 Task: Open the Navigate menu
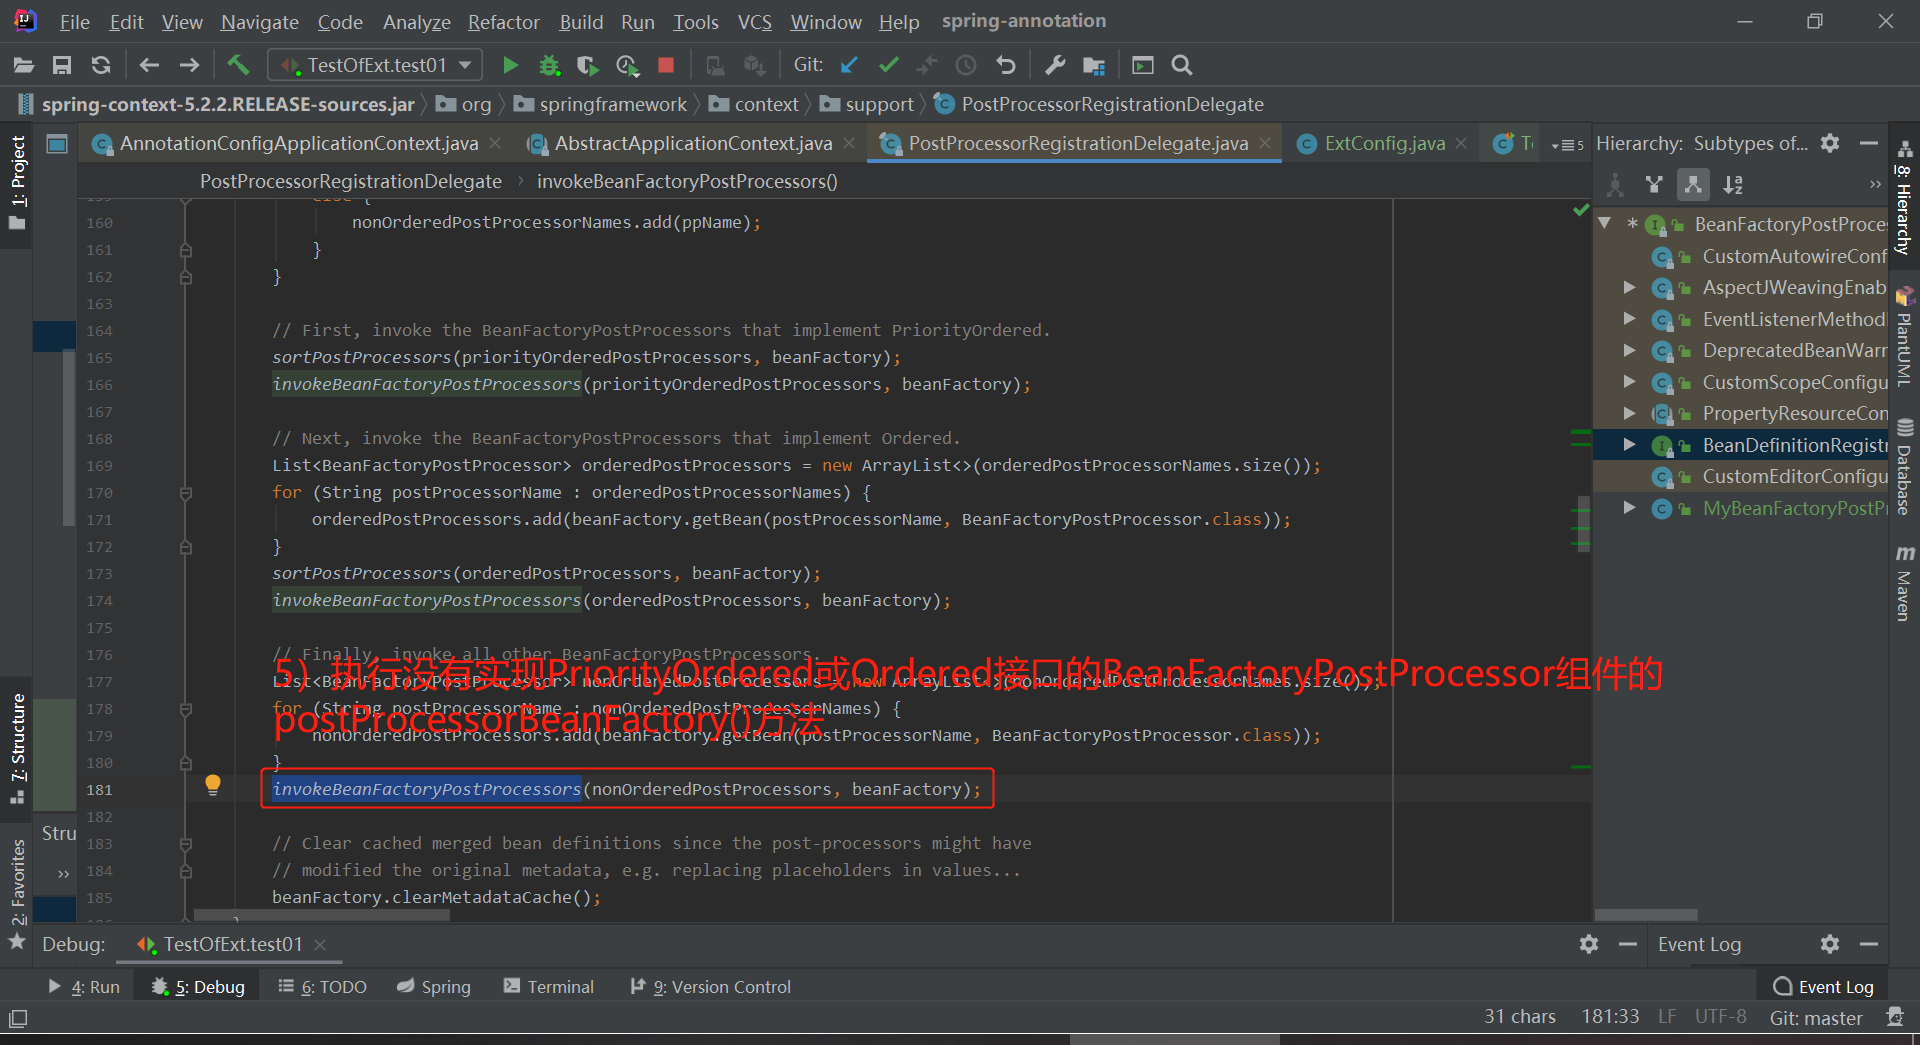tap(260, 22)
